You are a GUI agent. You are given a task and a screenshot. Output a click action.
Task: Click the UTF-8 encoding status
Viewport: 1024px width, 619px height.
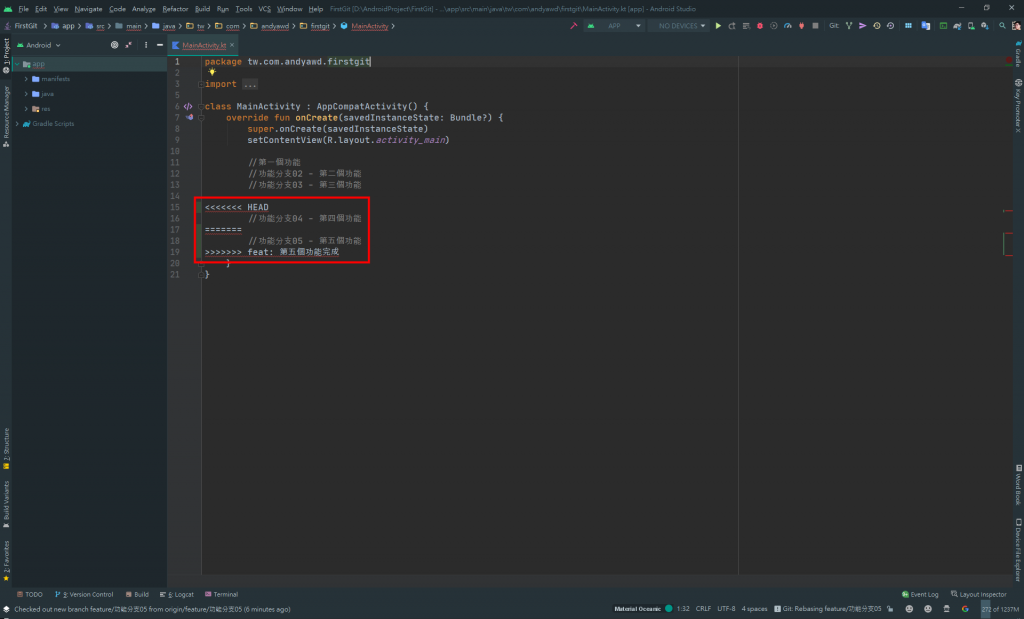pyautogui.click(x=726, y=609)
